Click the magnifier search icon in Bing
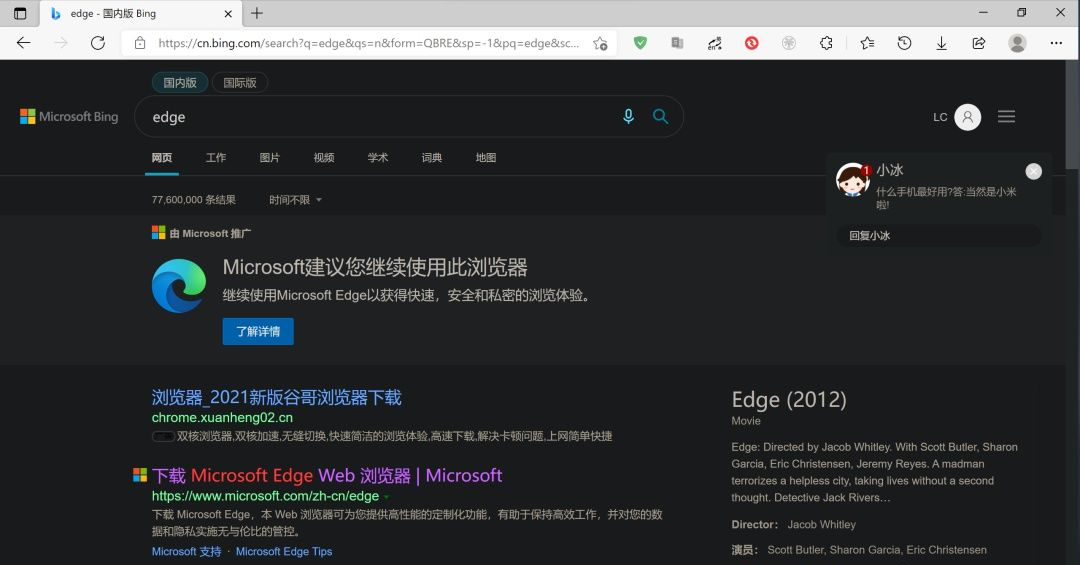 660,116
